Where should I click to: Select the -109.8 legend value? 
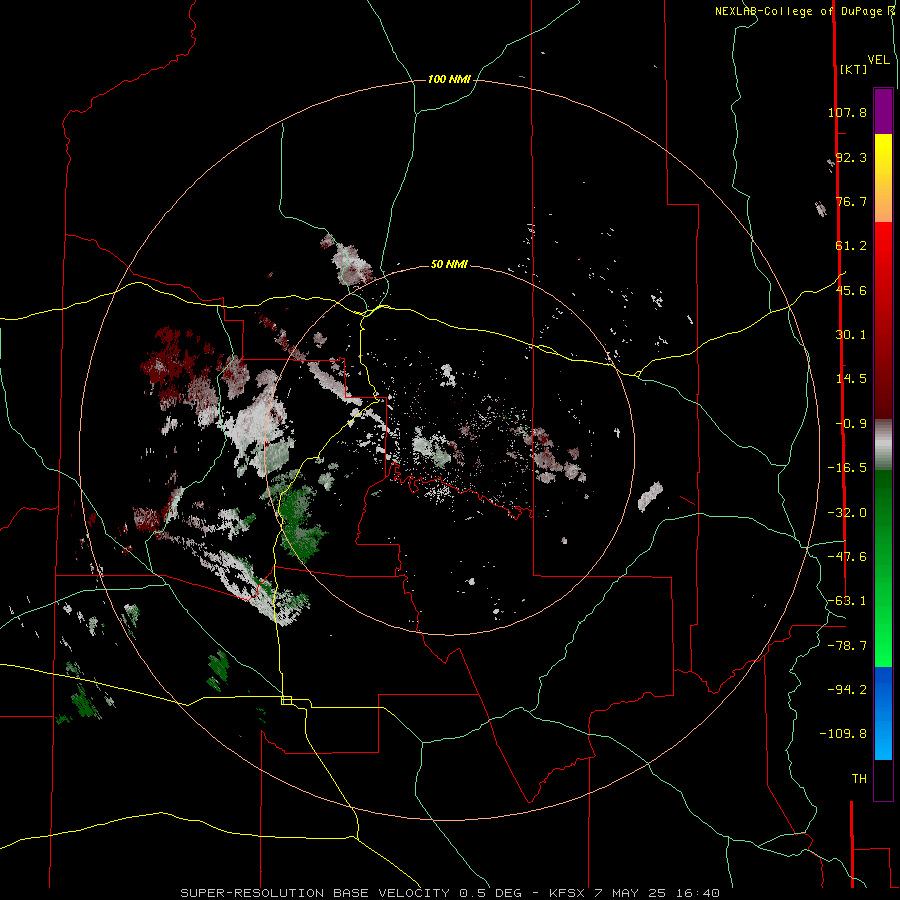tap(844, 734)
